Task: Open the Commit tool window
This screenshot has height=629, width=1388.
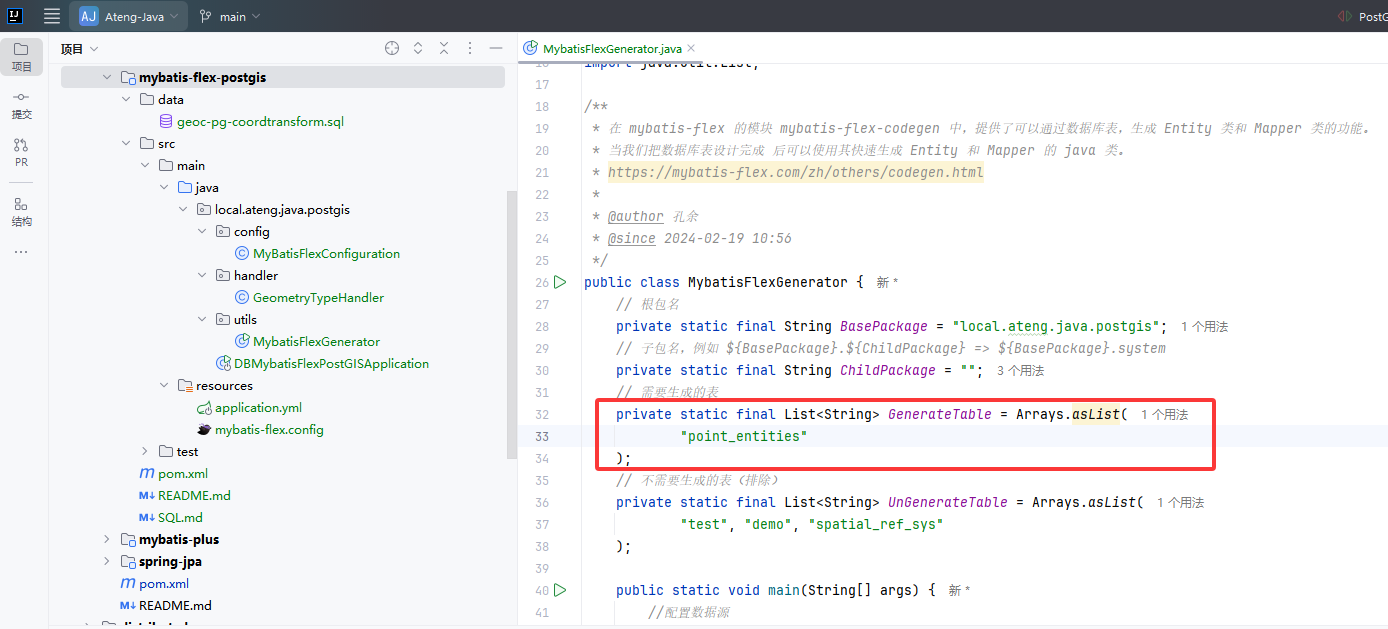Action: point(21,104)
